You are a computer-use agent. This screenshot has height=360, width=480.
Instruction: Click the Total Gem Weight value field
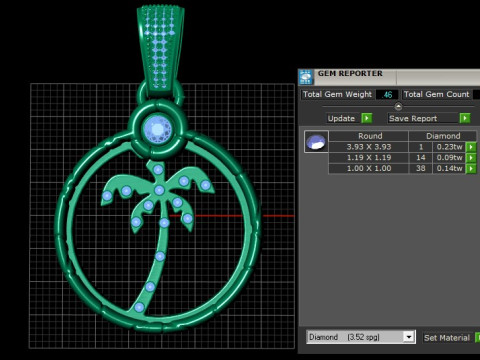coord(387,95)
